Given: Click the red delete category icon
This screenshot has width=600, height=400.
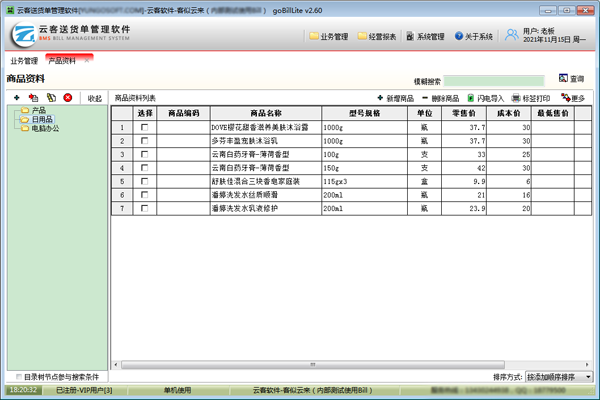Looking at the screenshot, I should [x=68, y=98].
